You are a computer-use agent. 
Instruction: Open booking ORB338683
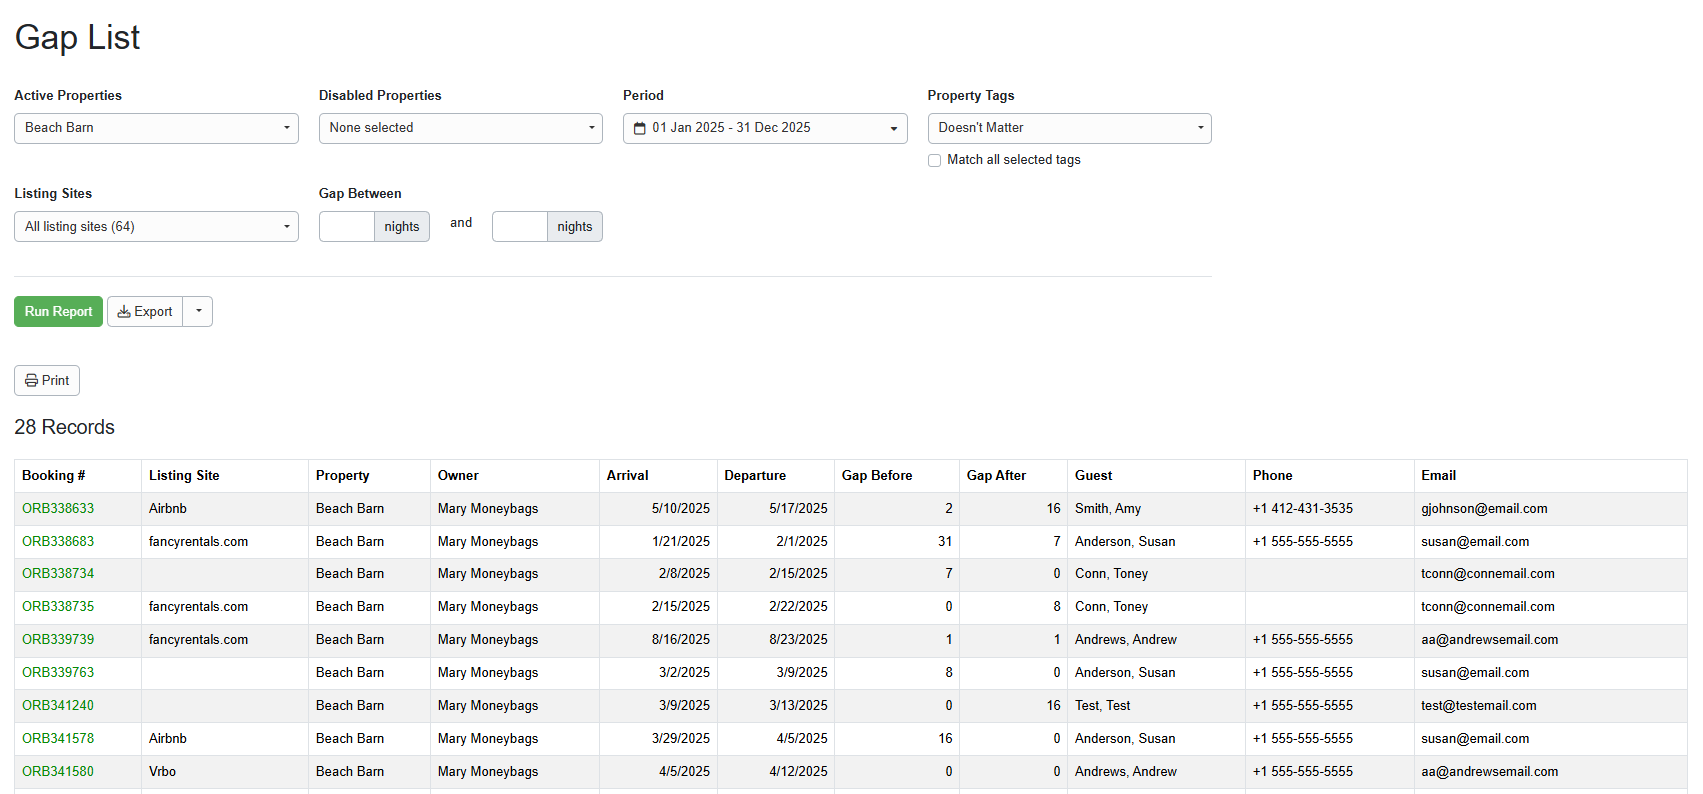point(58,541)
